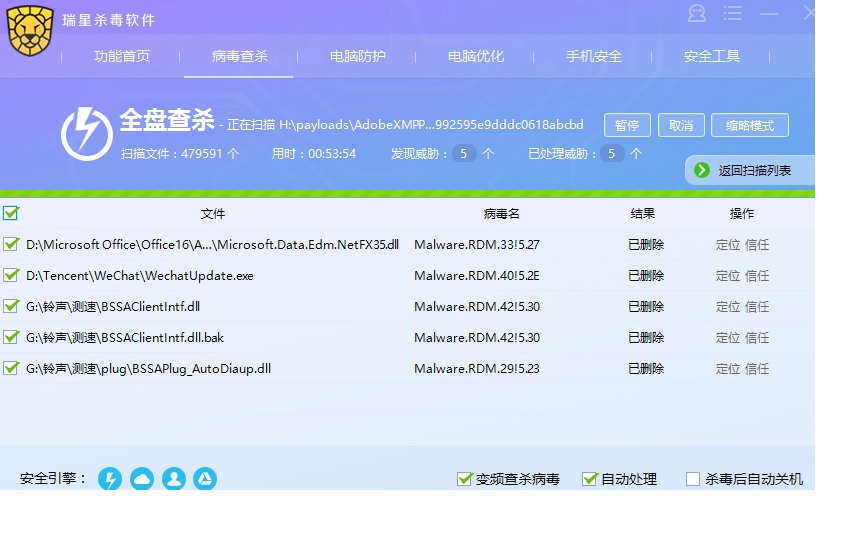The width and height of the screenshot is (864, 540).
Task: Click the 取消 cancel button
Action: pyautogui.click(x=681, y=125)
